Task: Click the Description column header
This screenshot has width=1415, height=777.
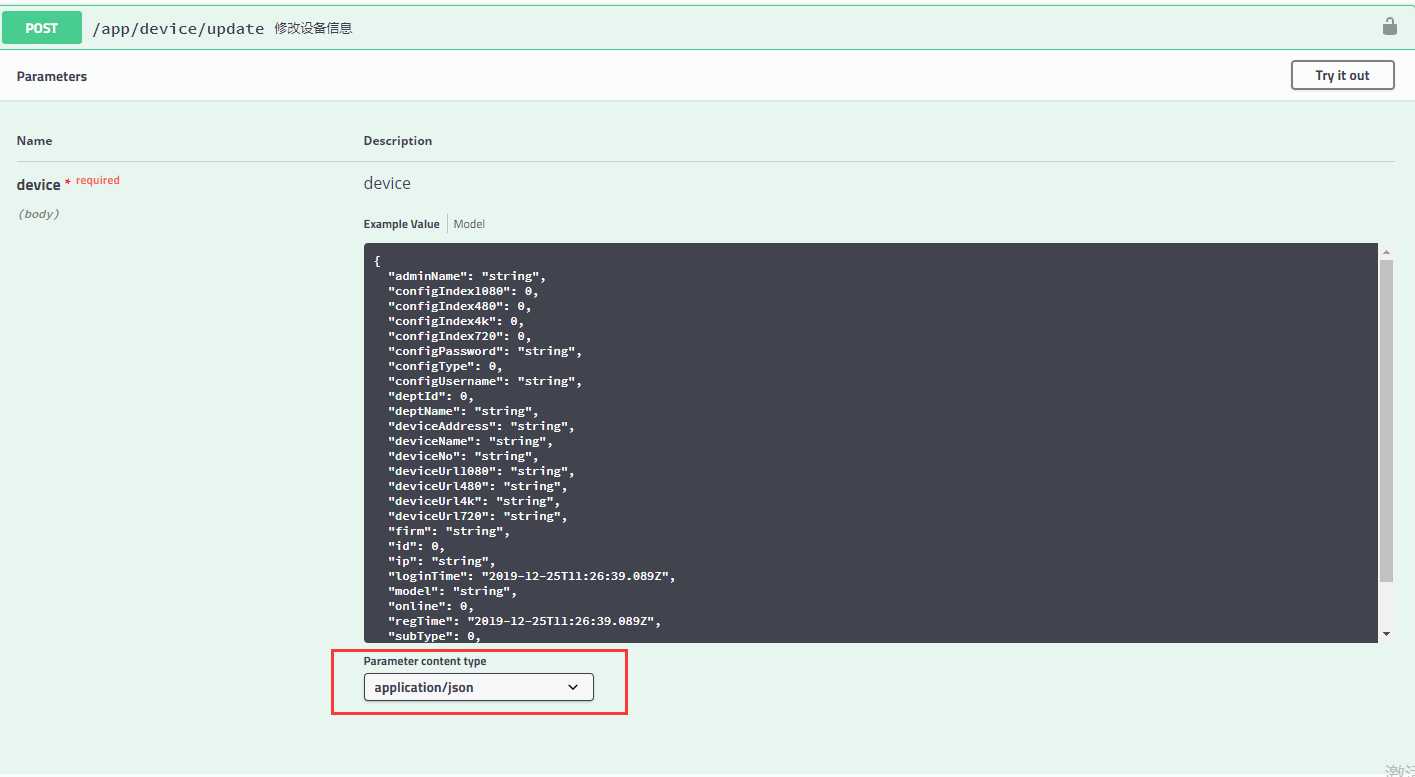Action: 398,141
